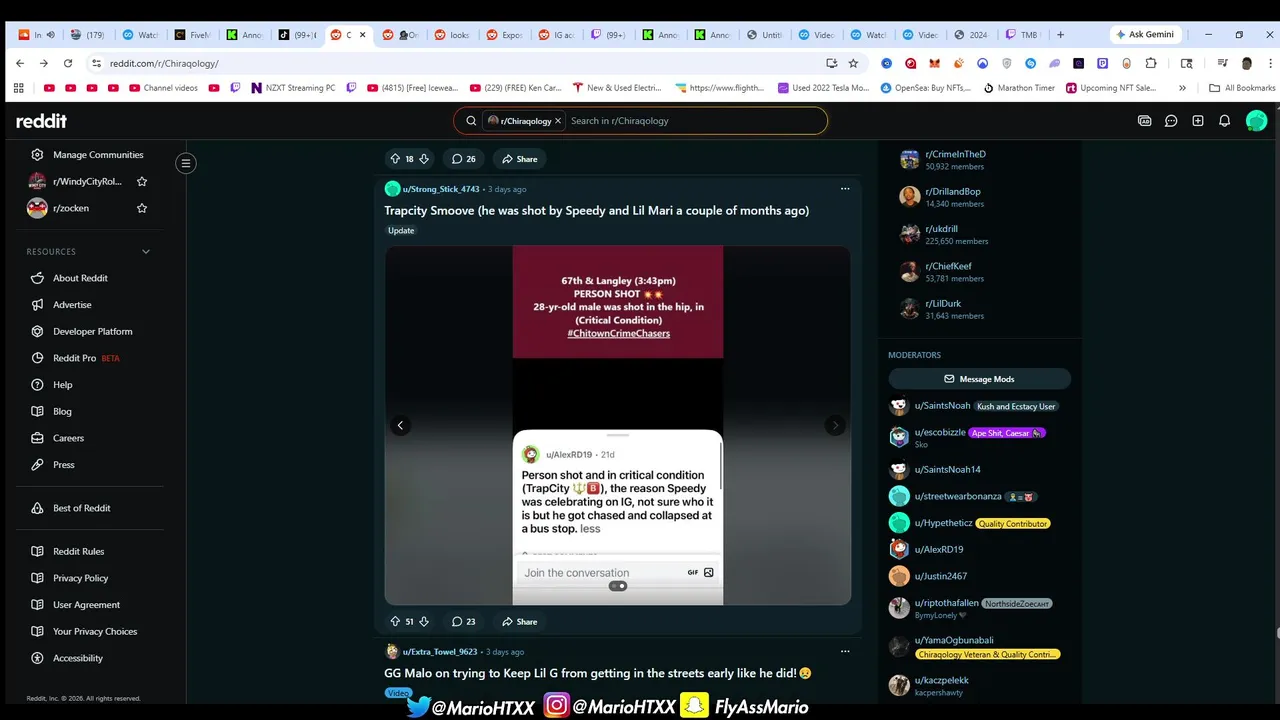Open options menu for Strong_Stick_4743 post
The height and width of the screenshot is (720, 1280).
click(x=845, y=188)
